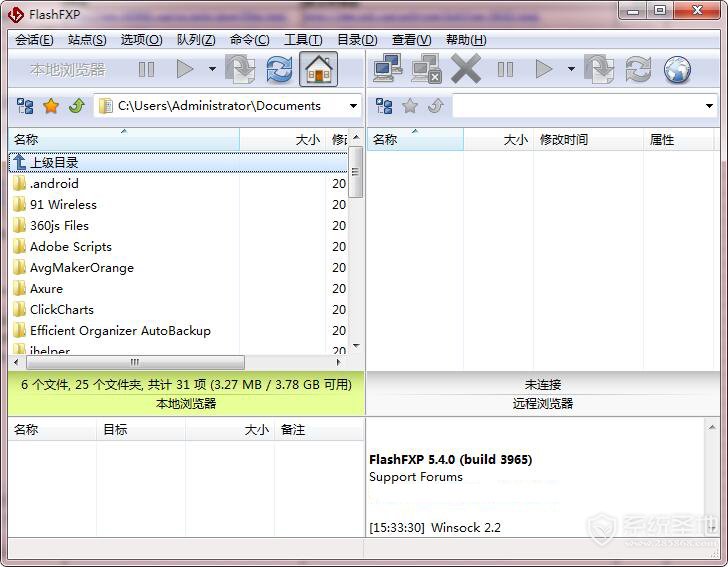Select the Adobe Scripts folder
The height and width of the screenshot is (567, 728).
(x=178, y=247)
